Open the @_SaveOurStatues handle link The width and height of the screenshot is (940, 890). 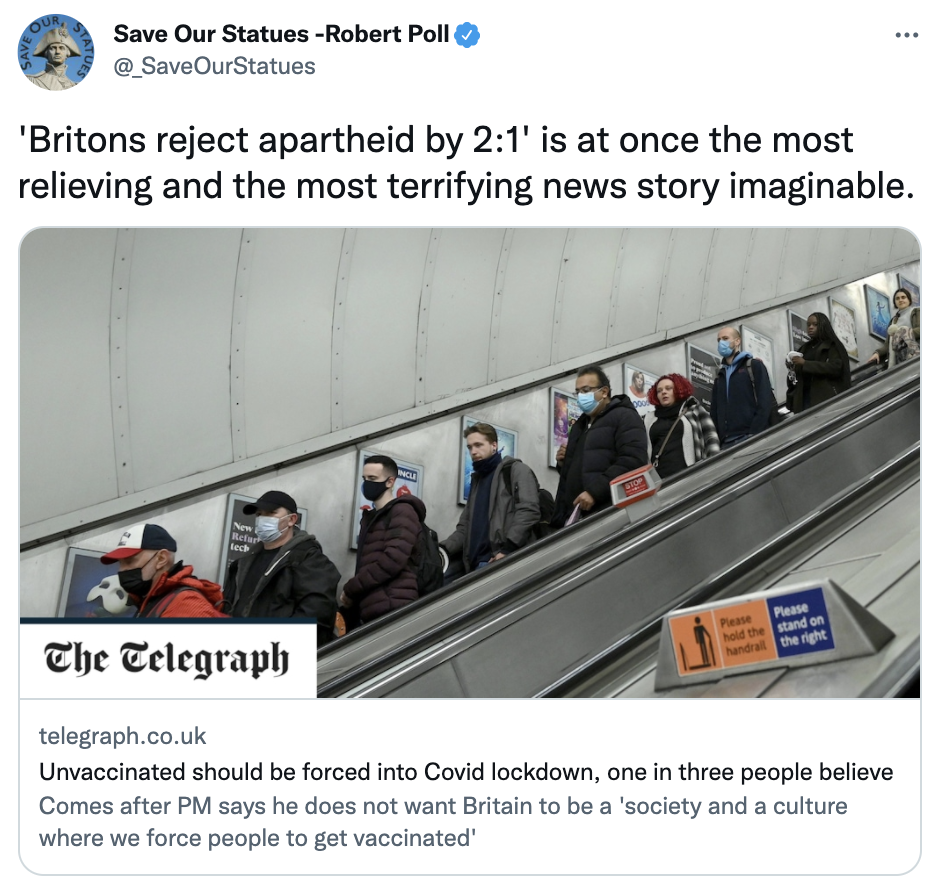click(x=214, y=66)
